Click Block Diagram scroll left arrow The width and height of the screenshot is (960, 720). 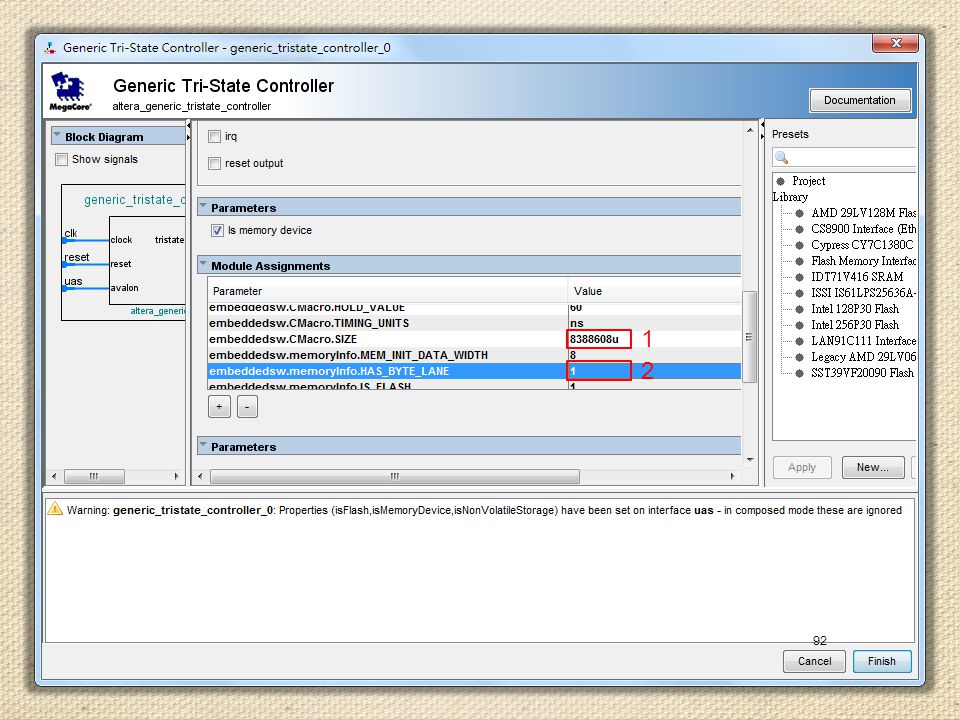[x=54, y=476]
